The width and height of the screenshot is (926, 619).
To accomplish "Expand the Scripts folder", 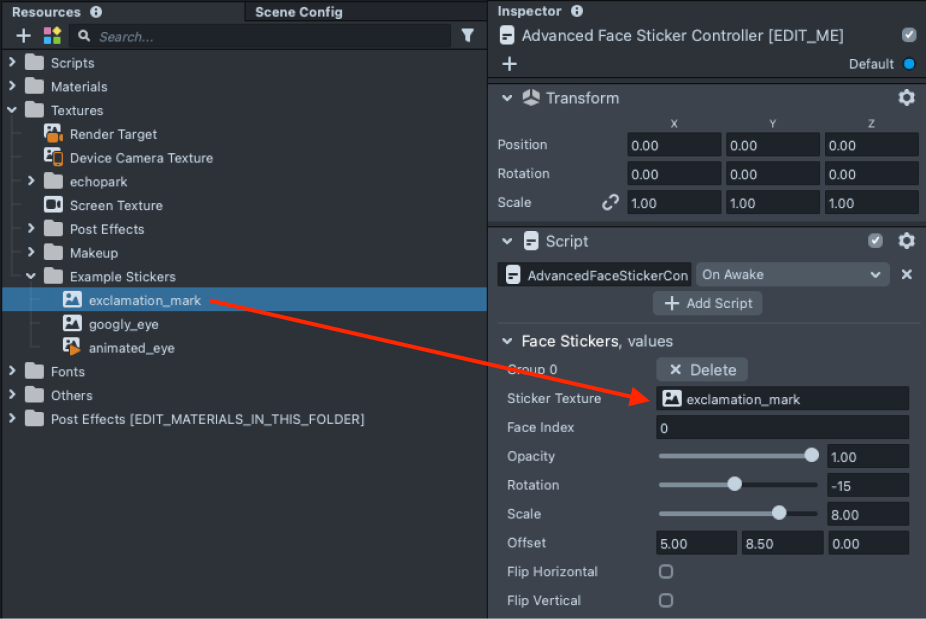I will (12, 63).
